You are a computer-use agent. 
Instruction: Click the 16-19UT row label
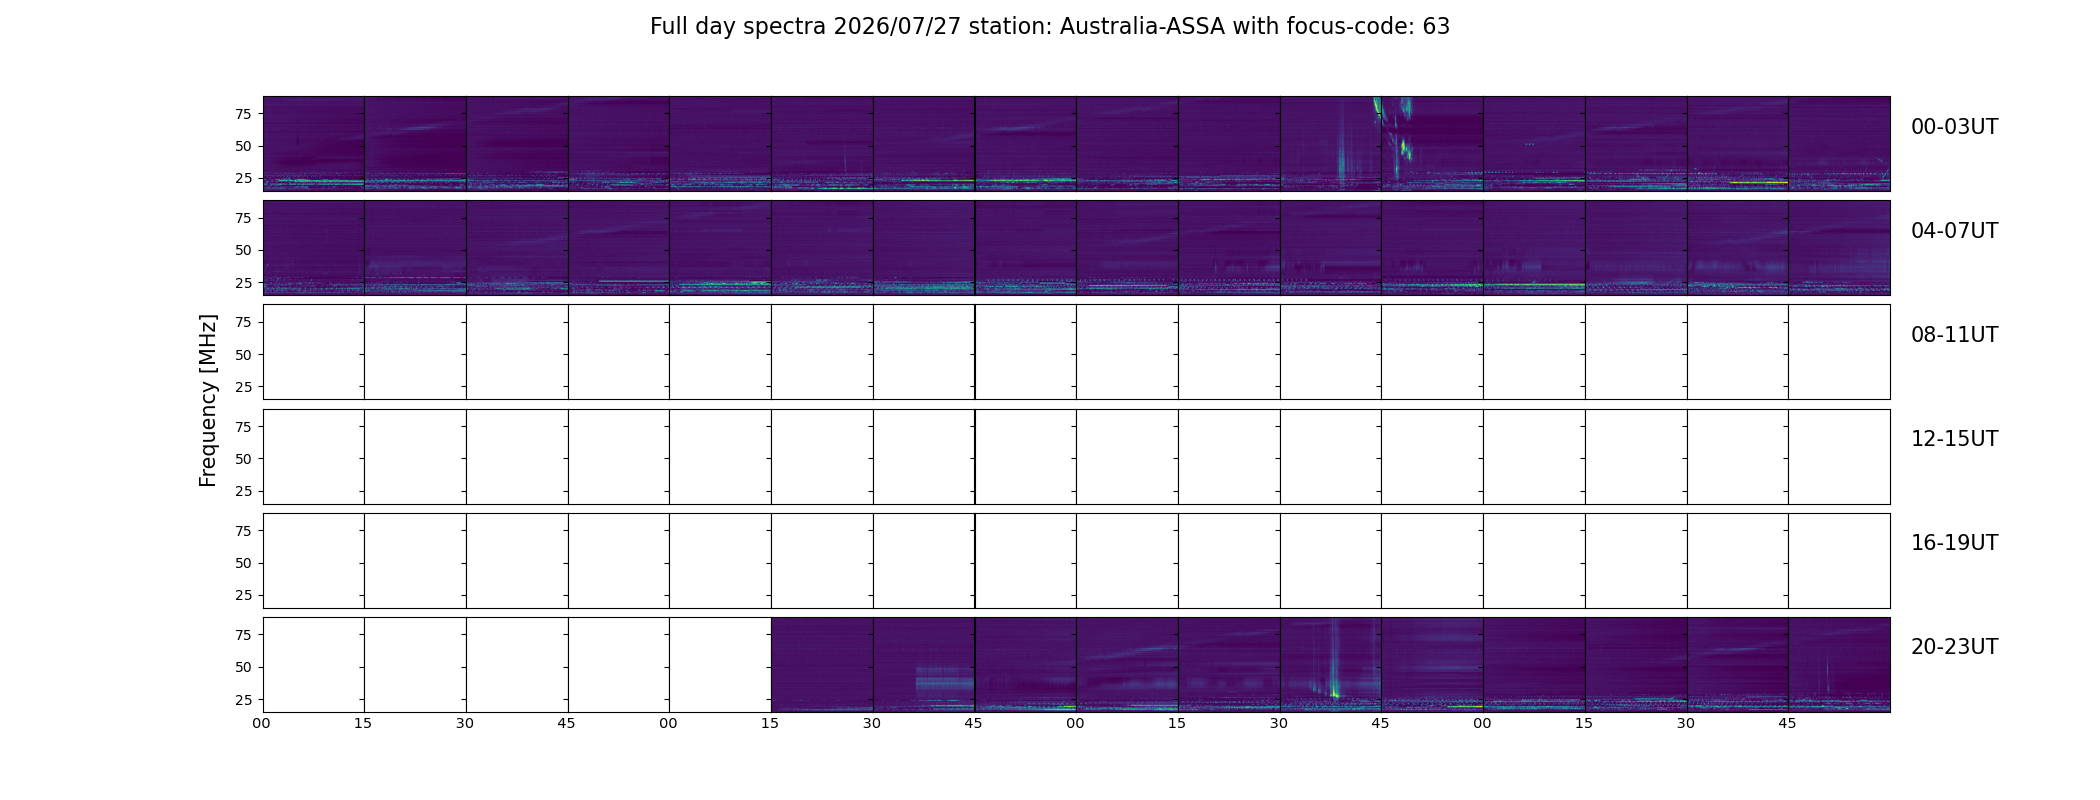pyautogui.click(x=1954, y=543)
